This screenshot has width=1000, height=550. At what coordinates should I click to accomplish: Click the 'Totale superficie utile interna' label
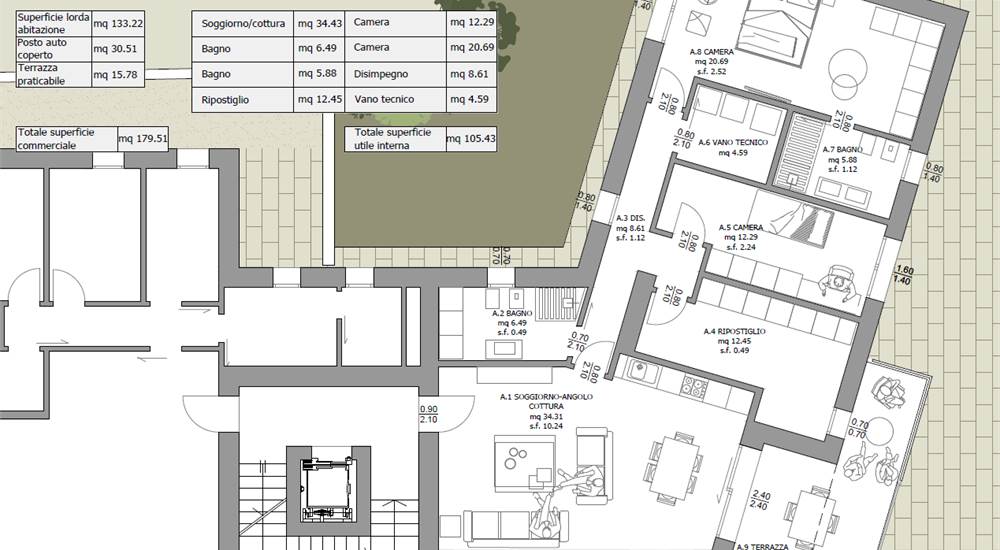coord(395,138)
